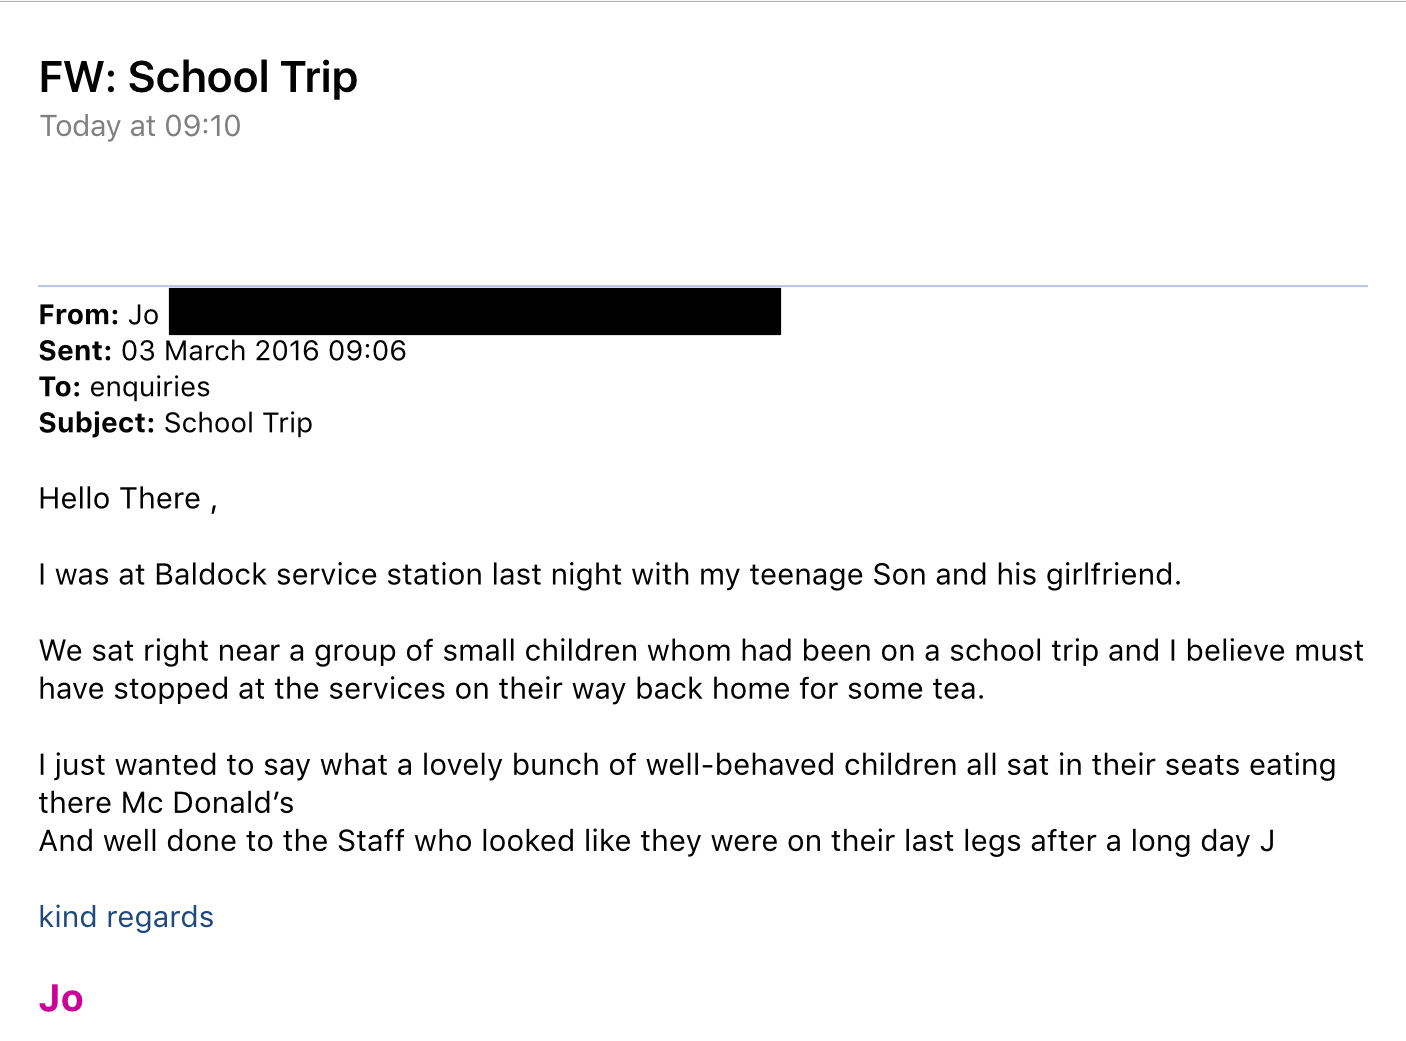Image resolution: width=1406 pixels, height=1041 pixels.
Task: Click the word "Baldock" in the body
Action: tap(211, 575)
